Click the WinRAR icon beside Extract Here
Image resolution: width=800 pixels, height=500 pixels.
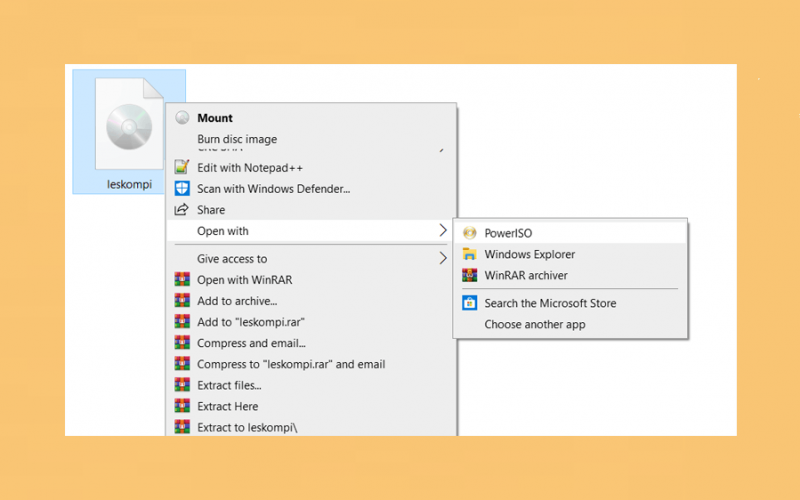tap(182, 406)
